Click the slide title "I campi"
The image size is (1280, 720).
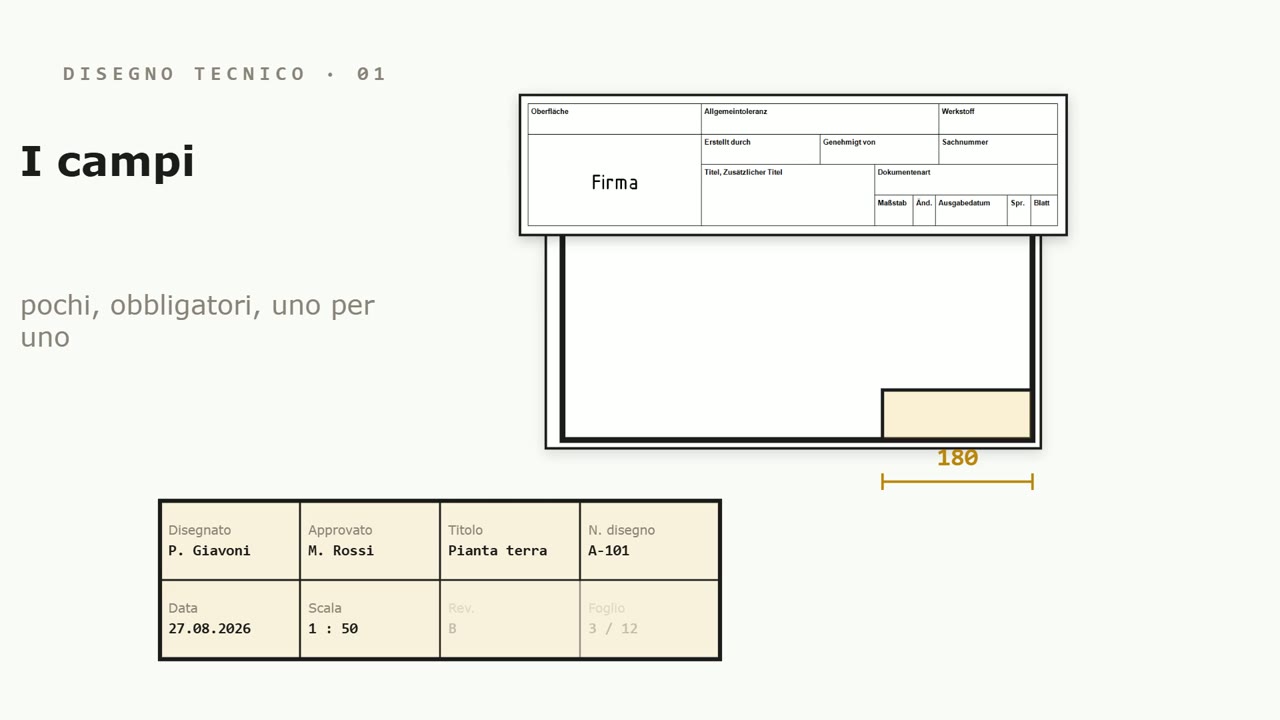tap(107, 161)
